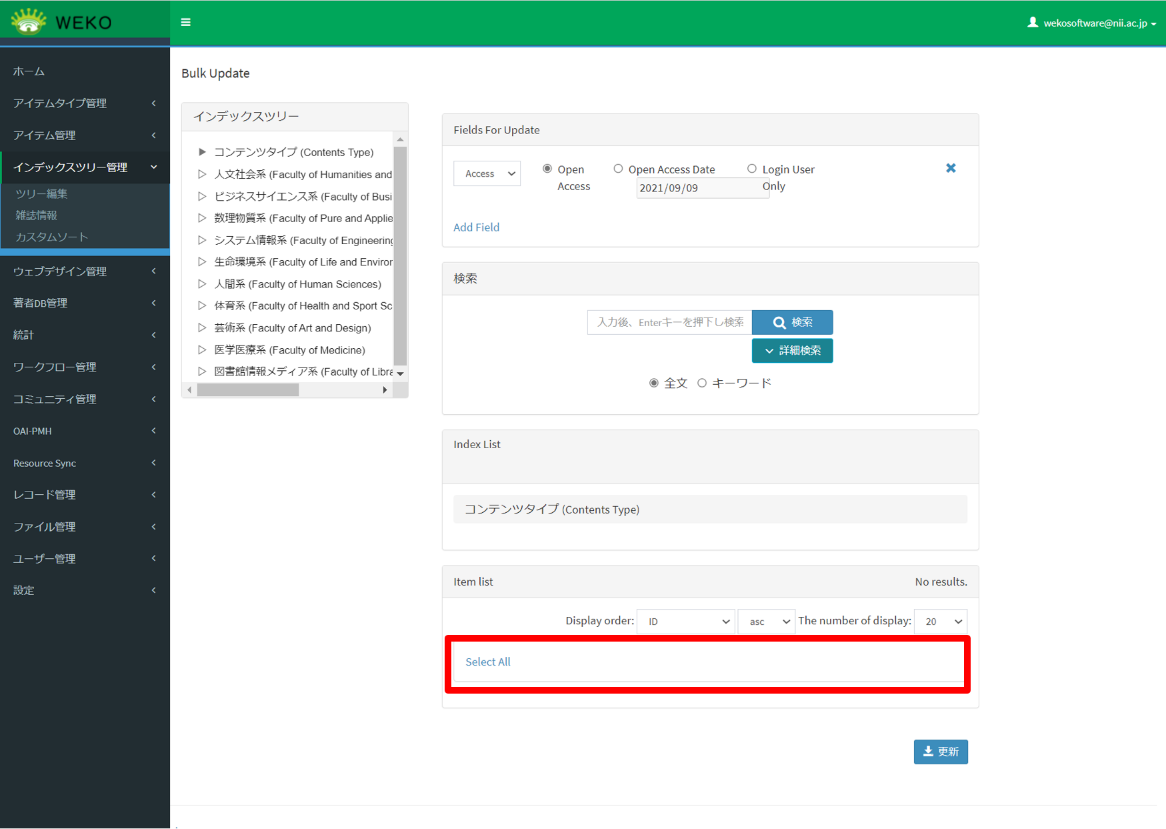Select the キーワード search radio option
Viewport: 1166px width, 829px height.
(x=702, y=383)
